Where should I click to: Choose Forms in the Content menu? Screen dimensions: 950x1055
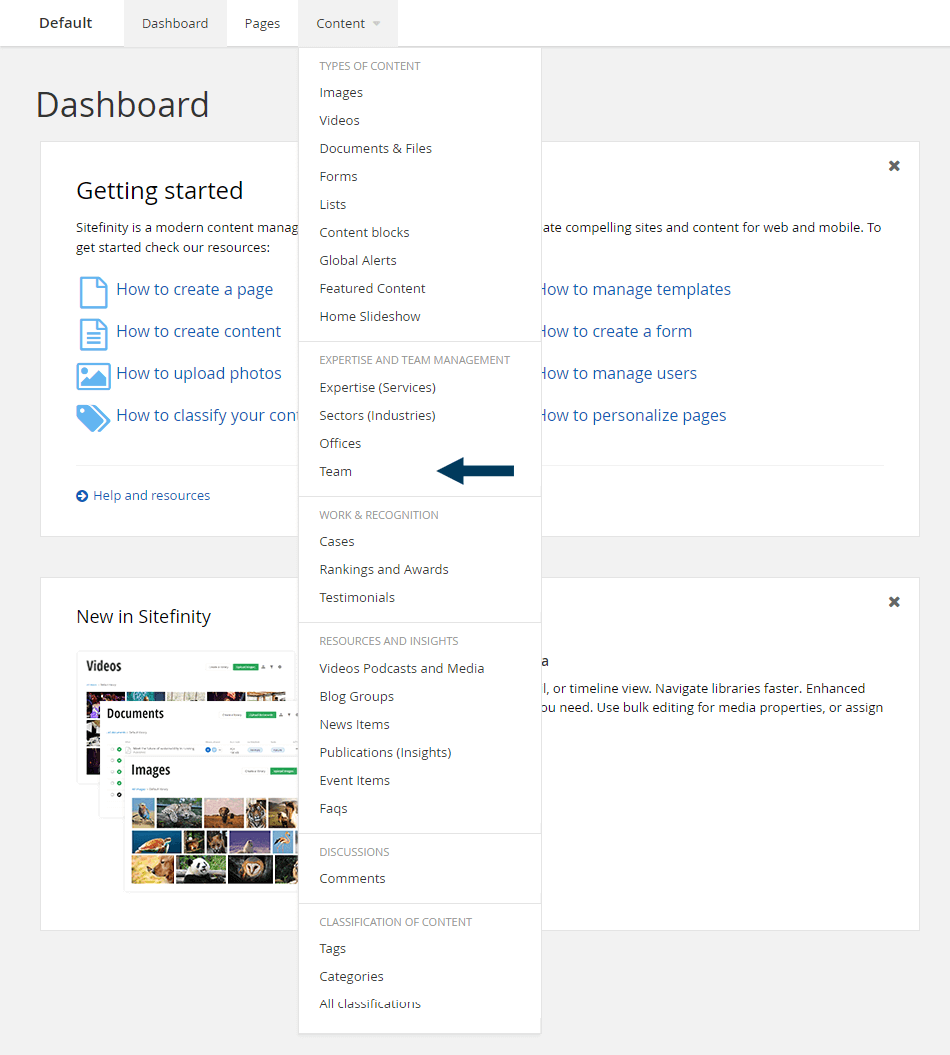coord(338,176)
